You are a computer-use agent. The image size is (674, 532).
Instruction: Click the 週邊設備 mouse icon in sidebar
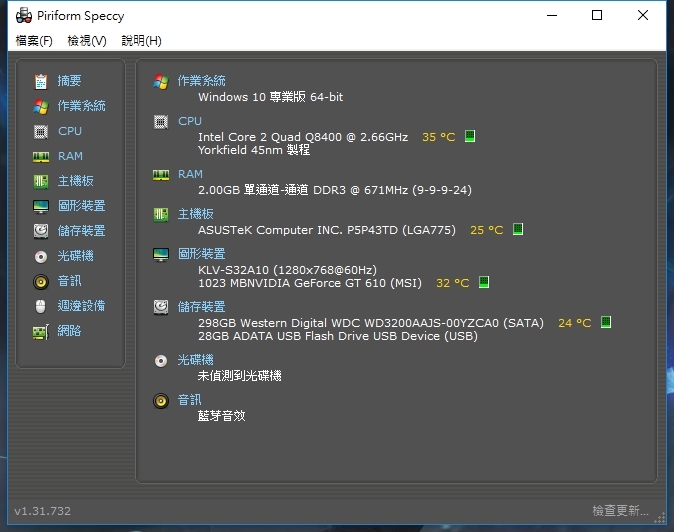coord(40,306)
